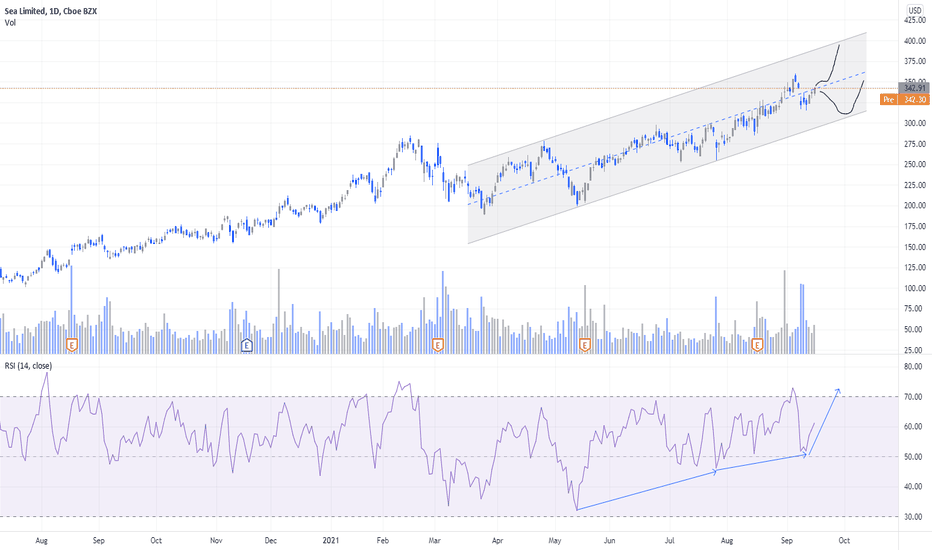
Task: Click the 300.00 price axis label
Action: point(915,123)
